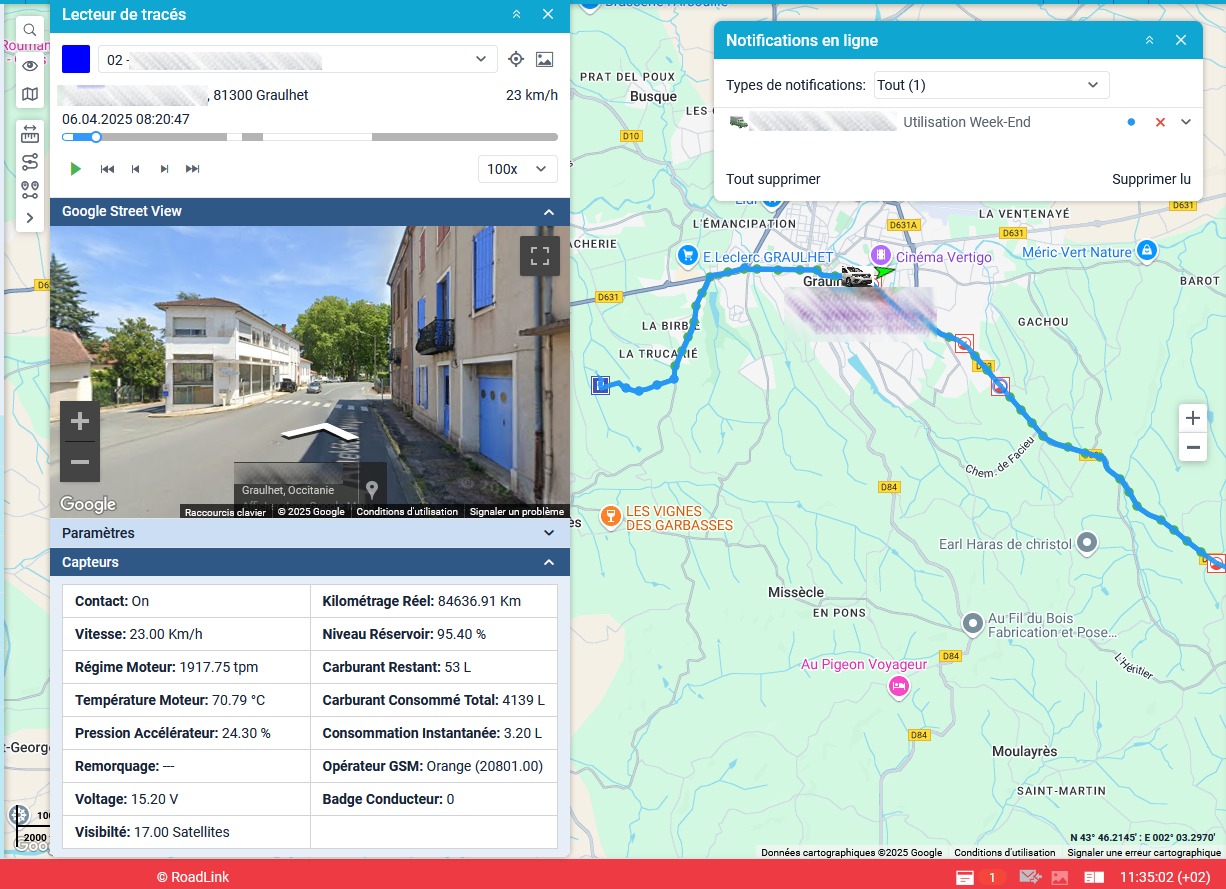
Task: Toggle Street View fullscreen mode
Action: [540, 256]
